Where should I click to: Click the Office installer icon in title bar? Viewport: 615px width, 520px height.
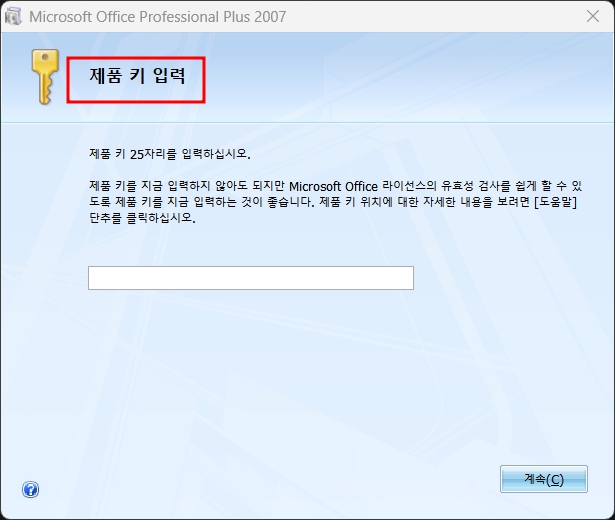13,16
